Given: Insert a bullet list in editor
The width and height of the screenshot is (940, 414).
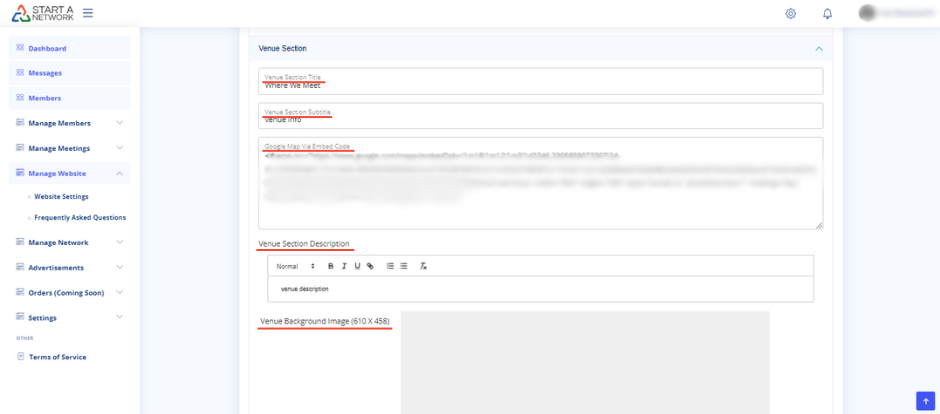Looking at the screenshot, I should (x=404, y=266).
